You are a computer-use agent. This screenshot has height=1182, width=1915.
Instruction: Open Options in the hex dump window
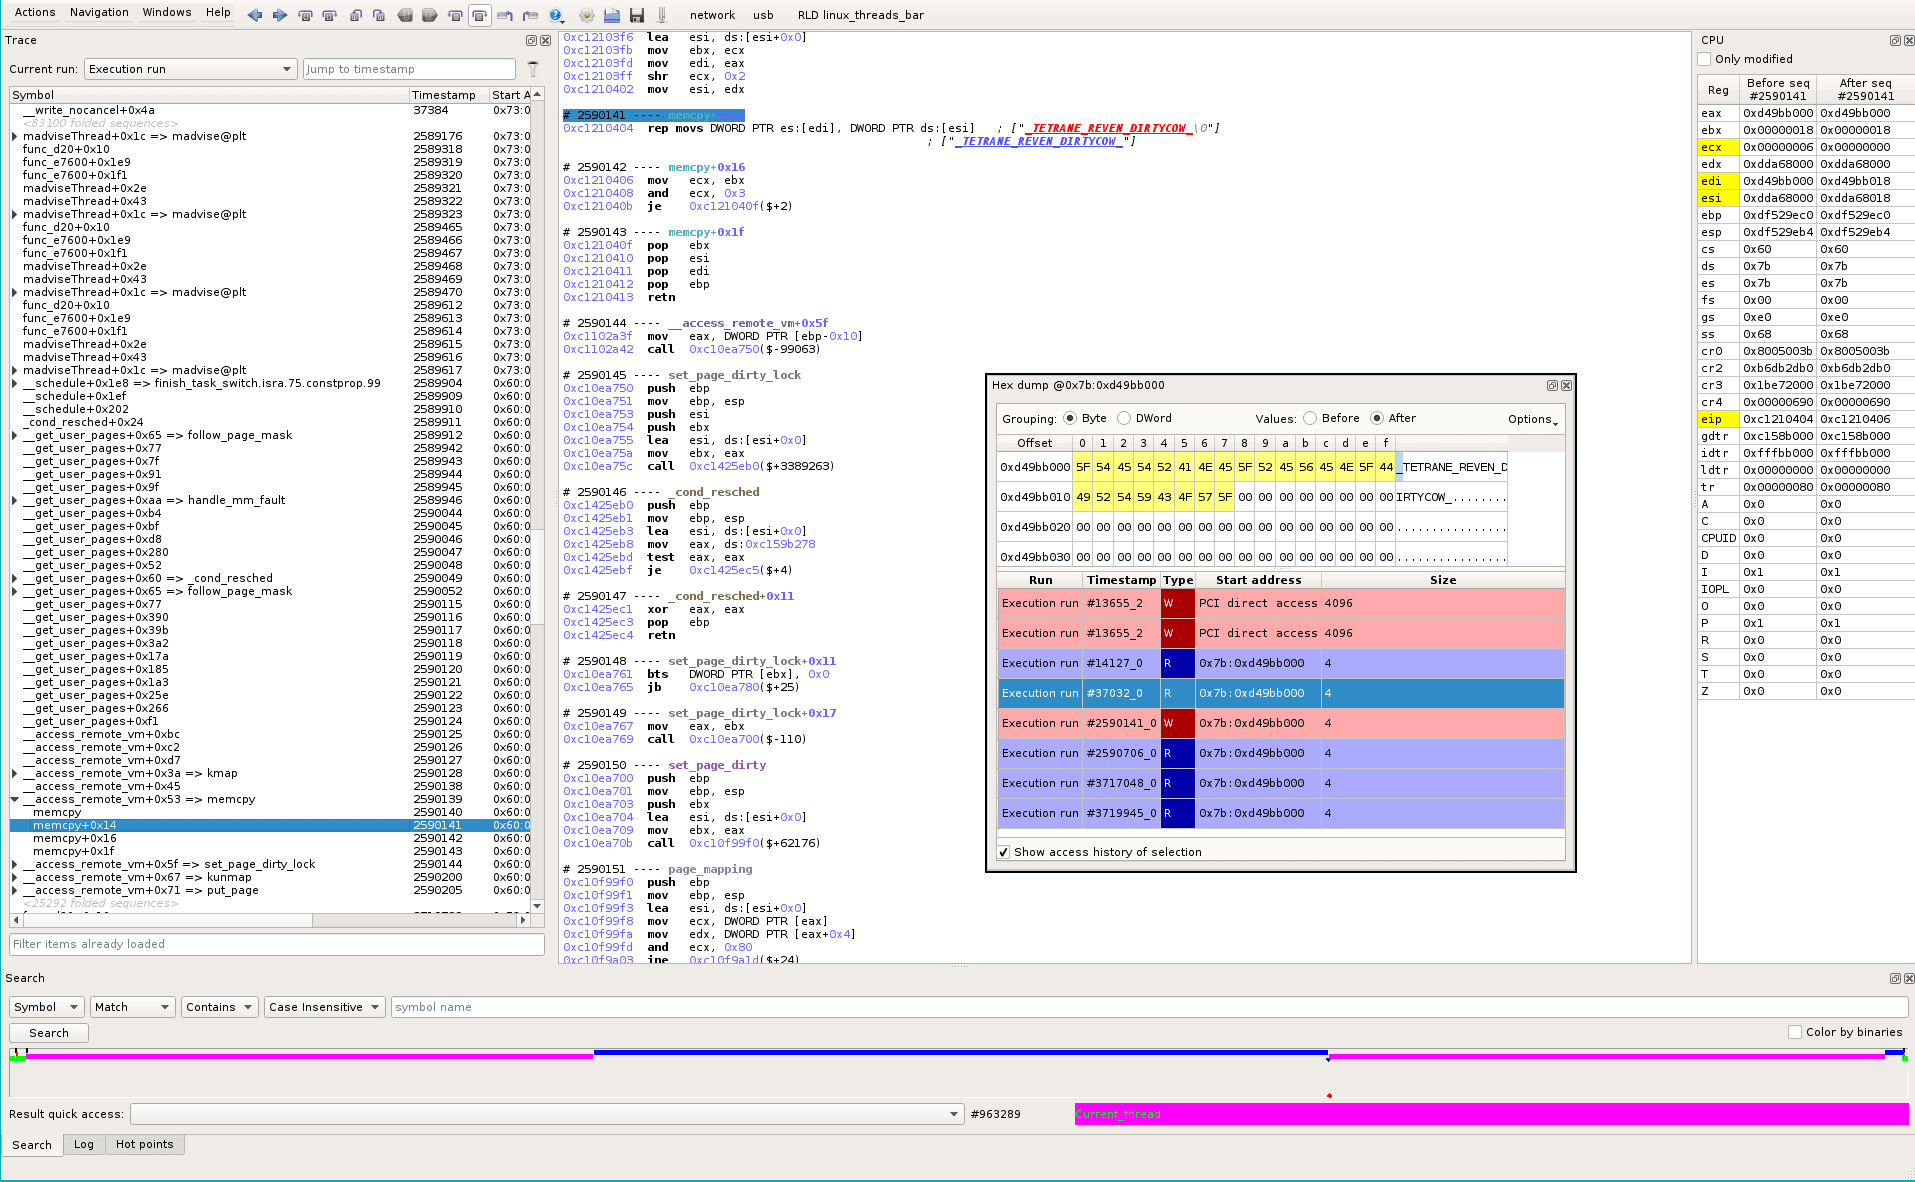point(1529,419)
